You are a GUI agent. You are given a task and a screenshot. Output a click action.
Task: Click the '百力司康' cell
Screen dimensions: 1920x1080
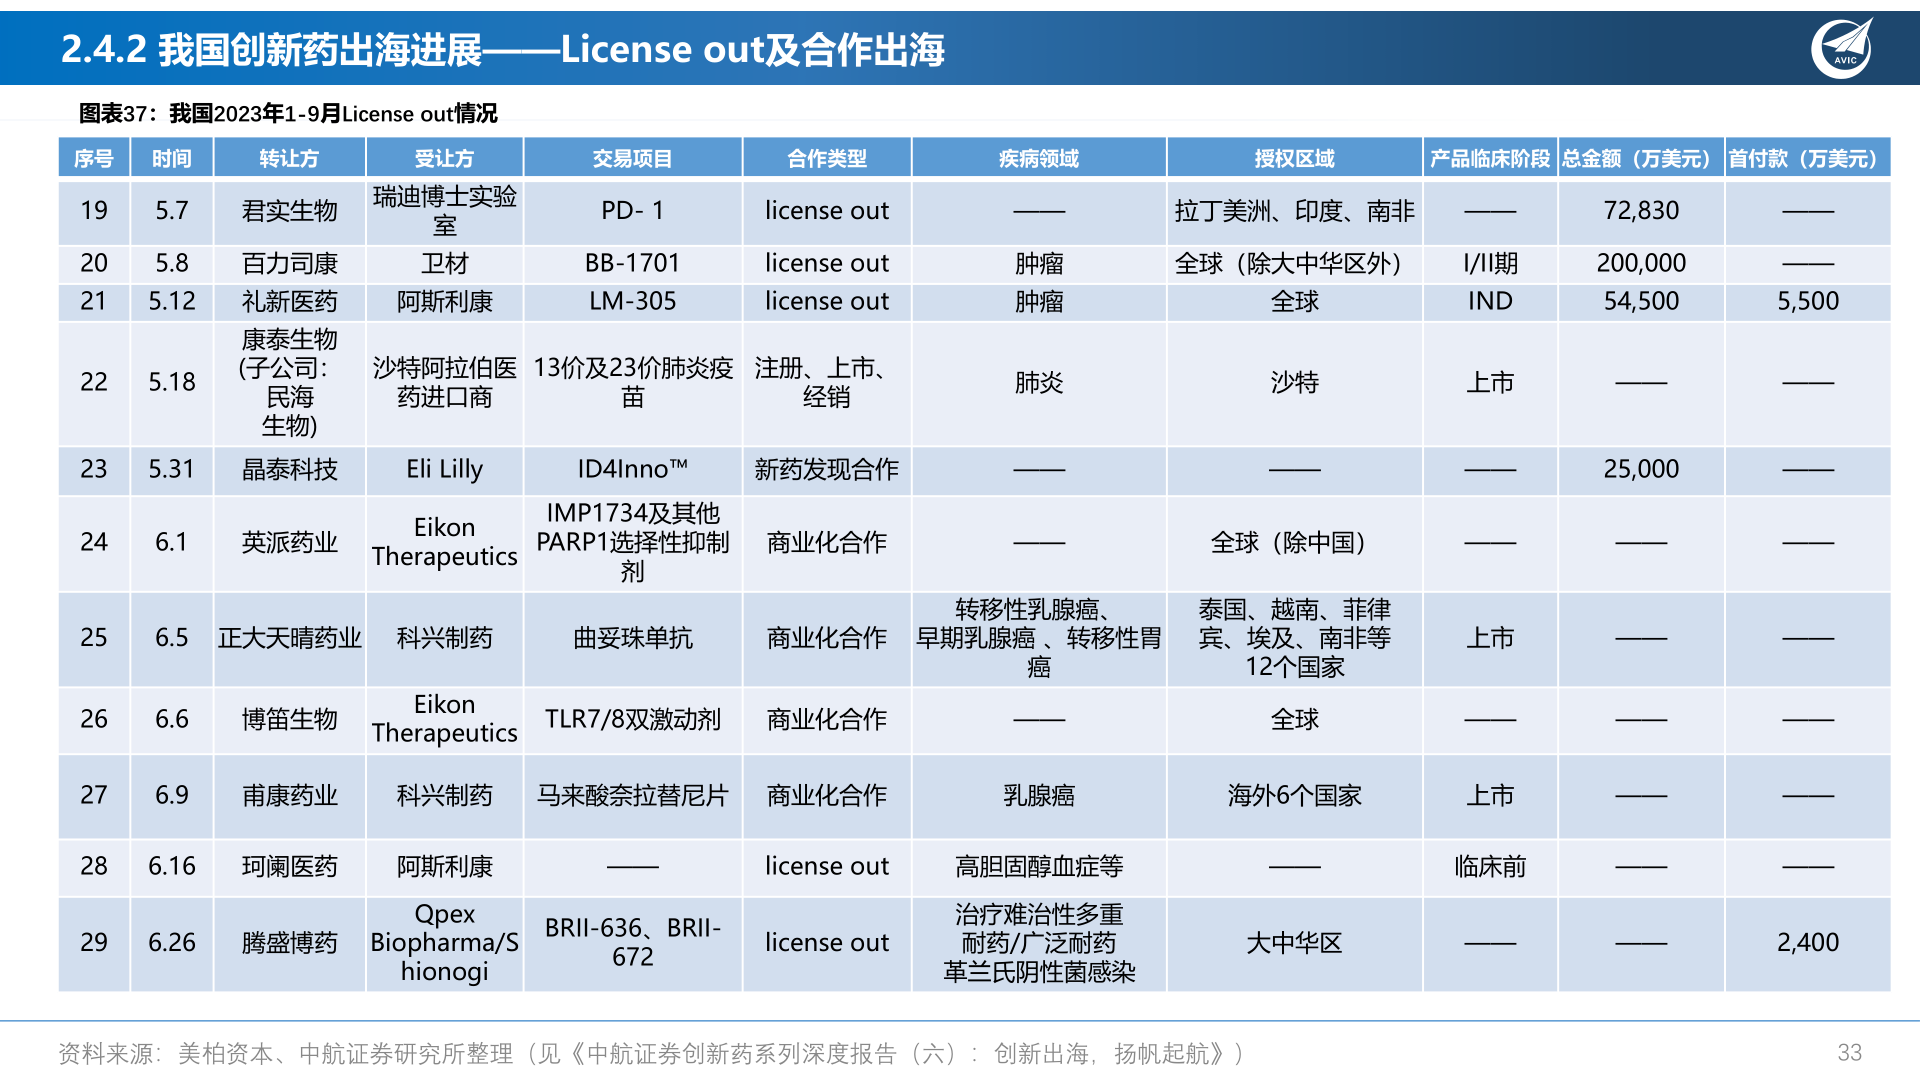289,263
